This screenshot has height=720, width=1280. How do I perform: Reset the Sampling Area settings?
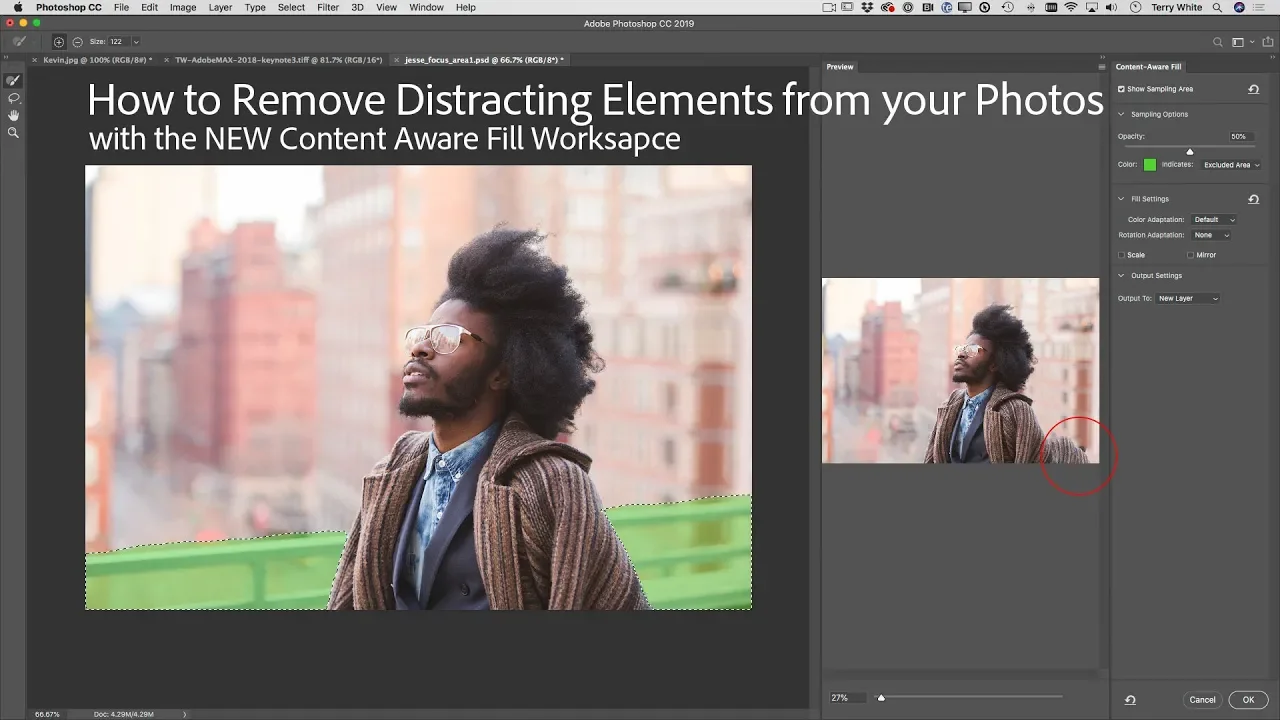pos(1253,89)
